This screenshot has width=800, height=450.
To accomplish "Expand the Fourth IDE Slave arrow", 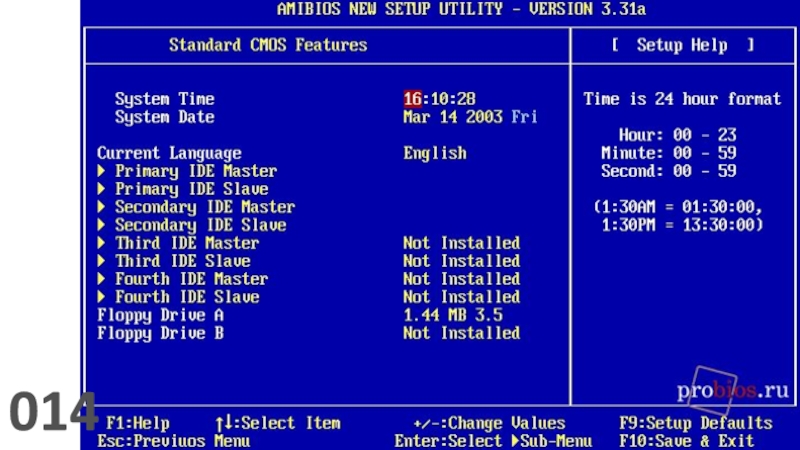I will (x=102, y=296).
